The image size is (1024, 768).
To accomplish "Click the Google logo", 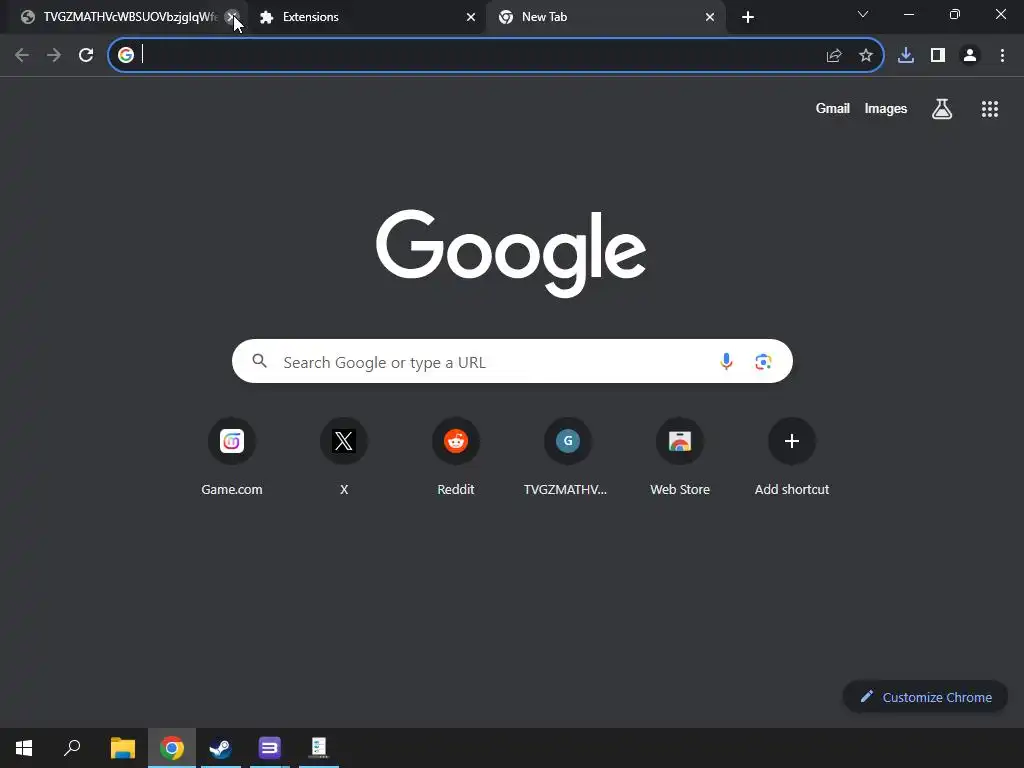I will pos(511,253).
